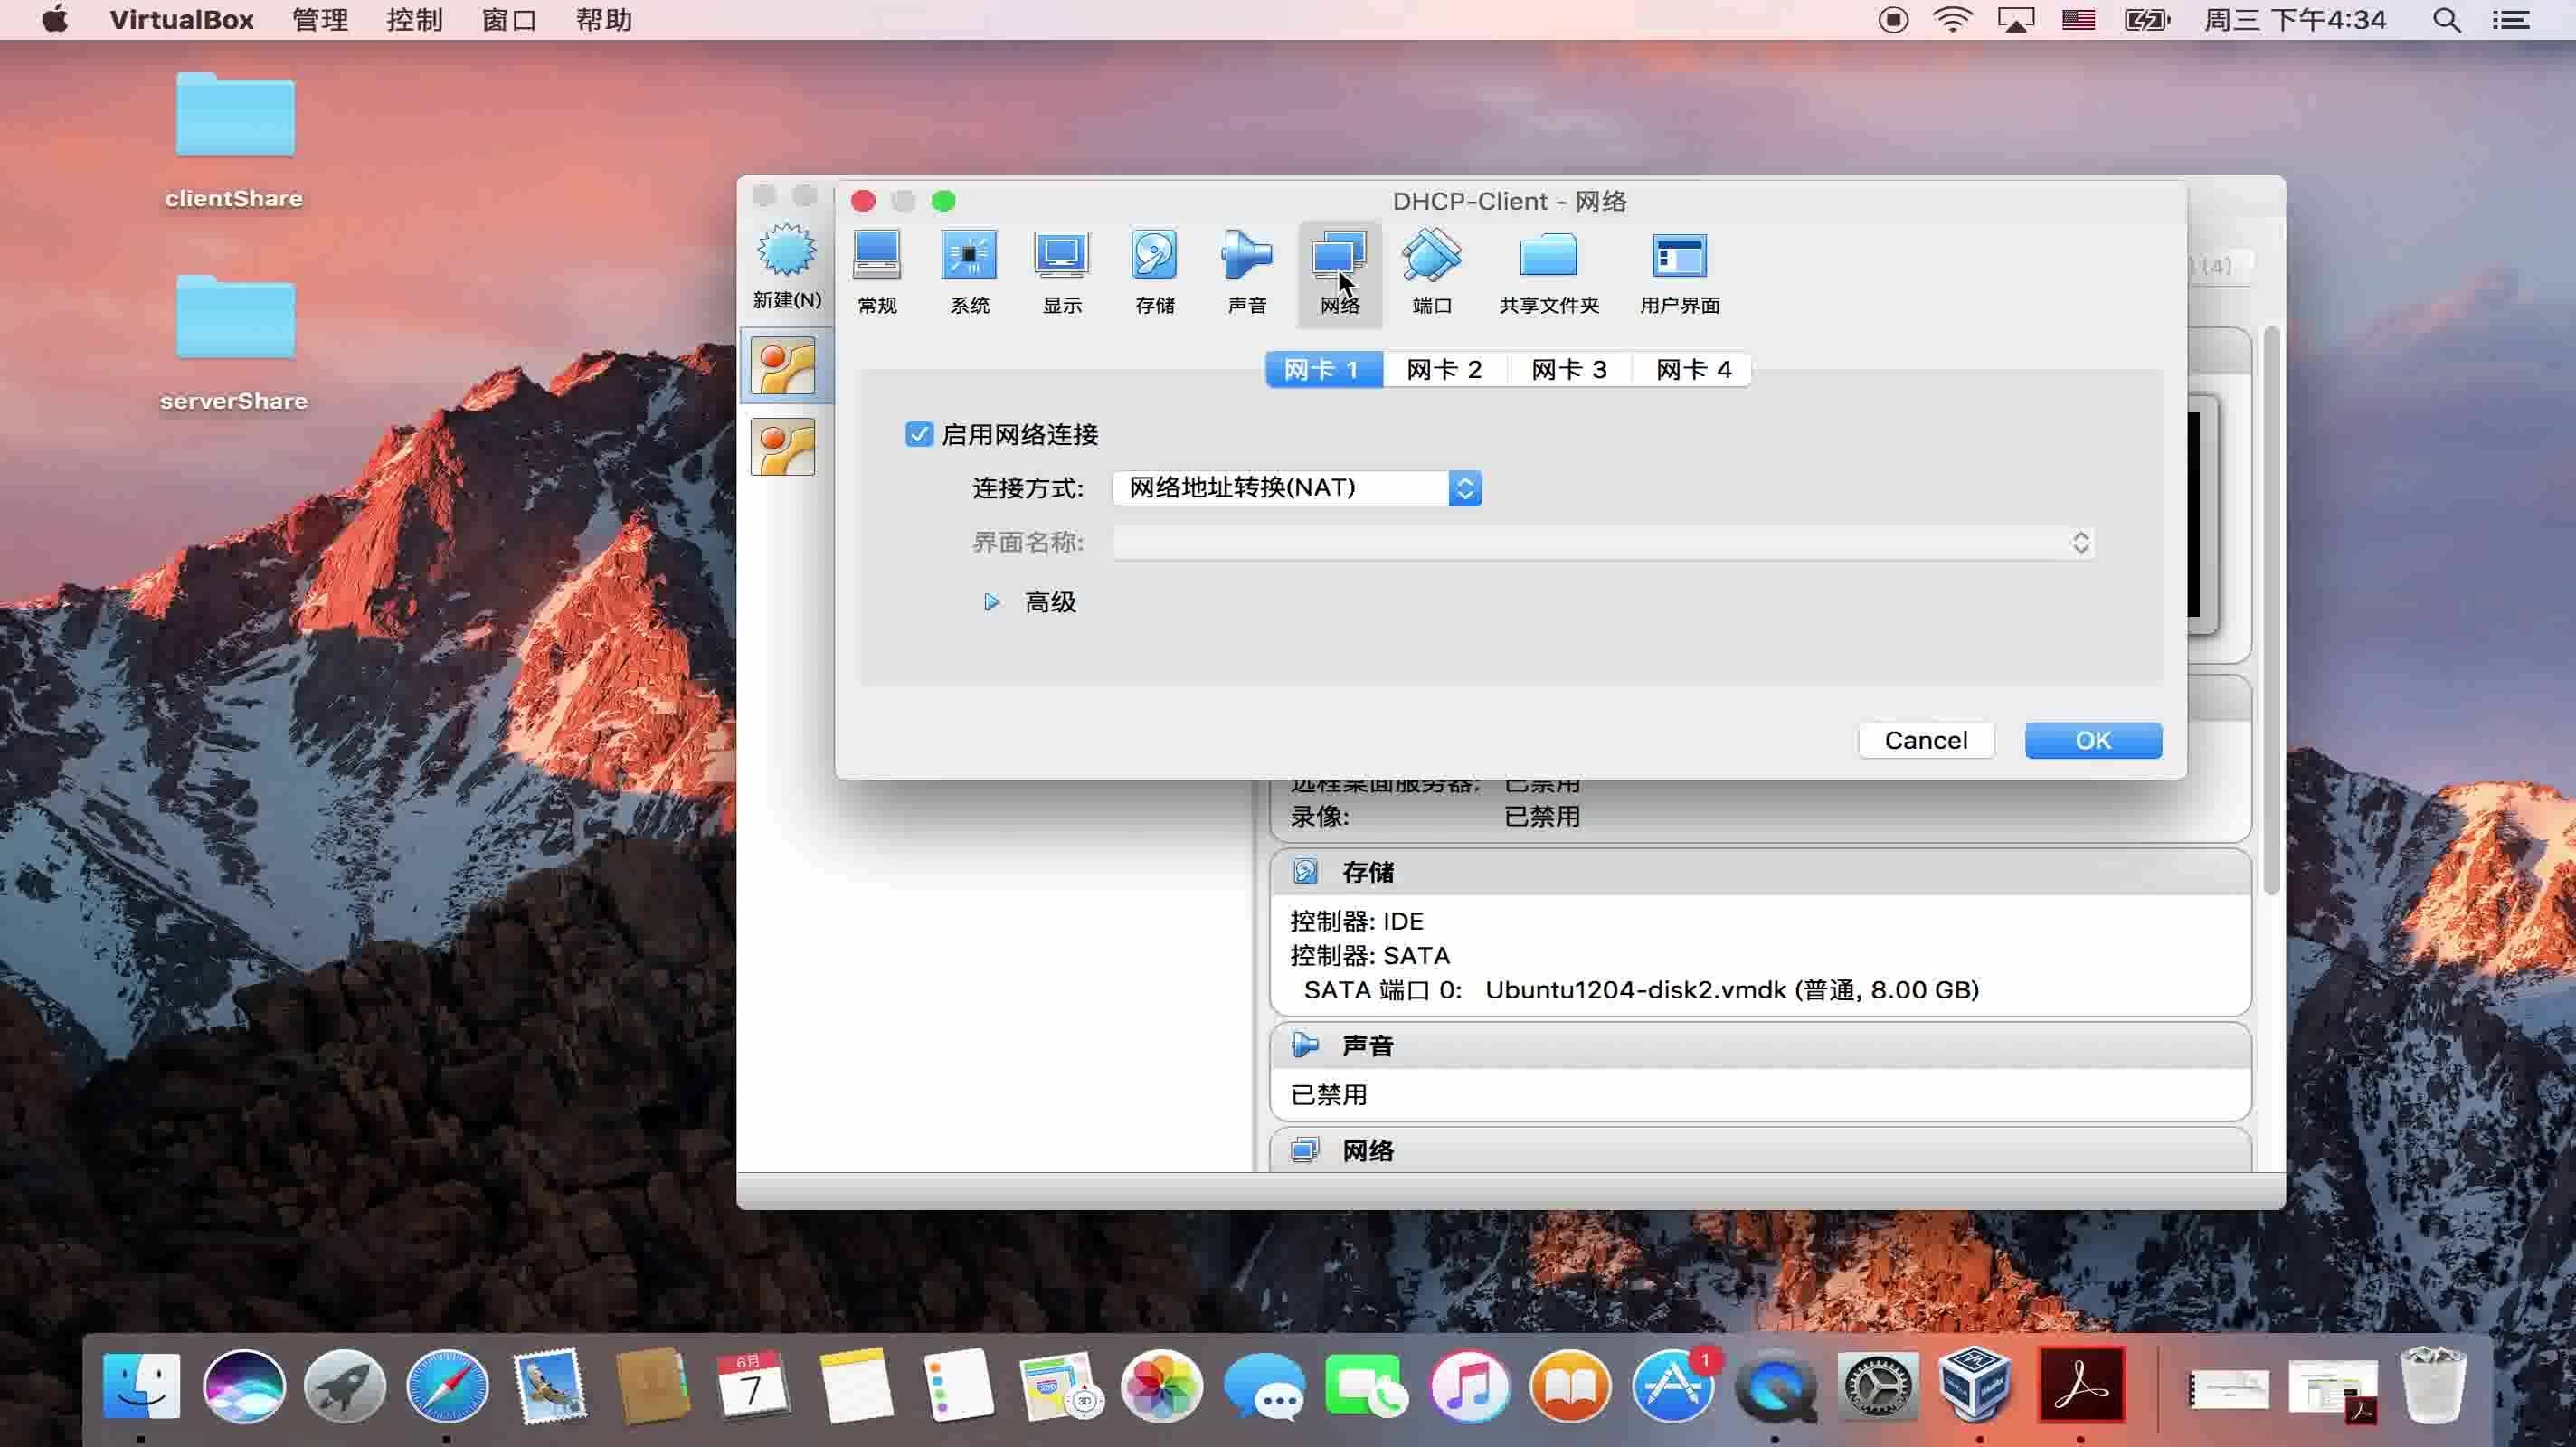Image resolution: width=2576 pixels, height=1447 pixels.
Task: Open the VirtualBox application menu
Action: tap(181, 20)
